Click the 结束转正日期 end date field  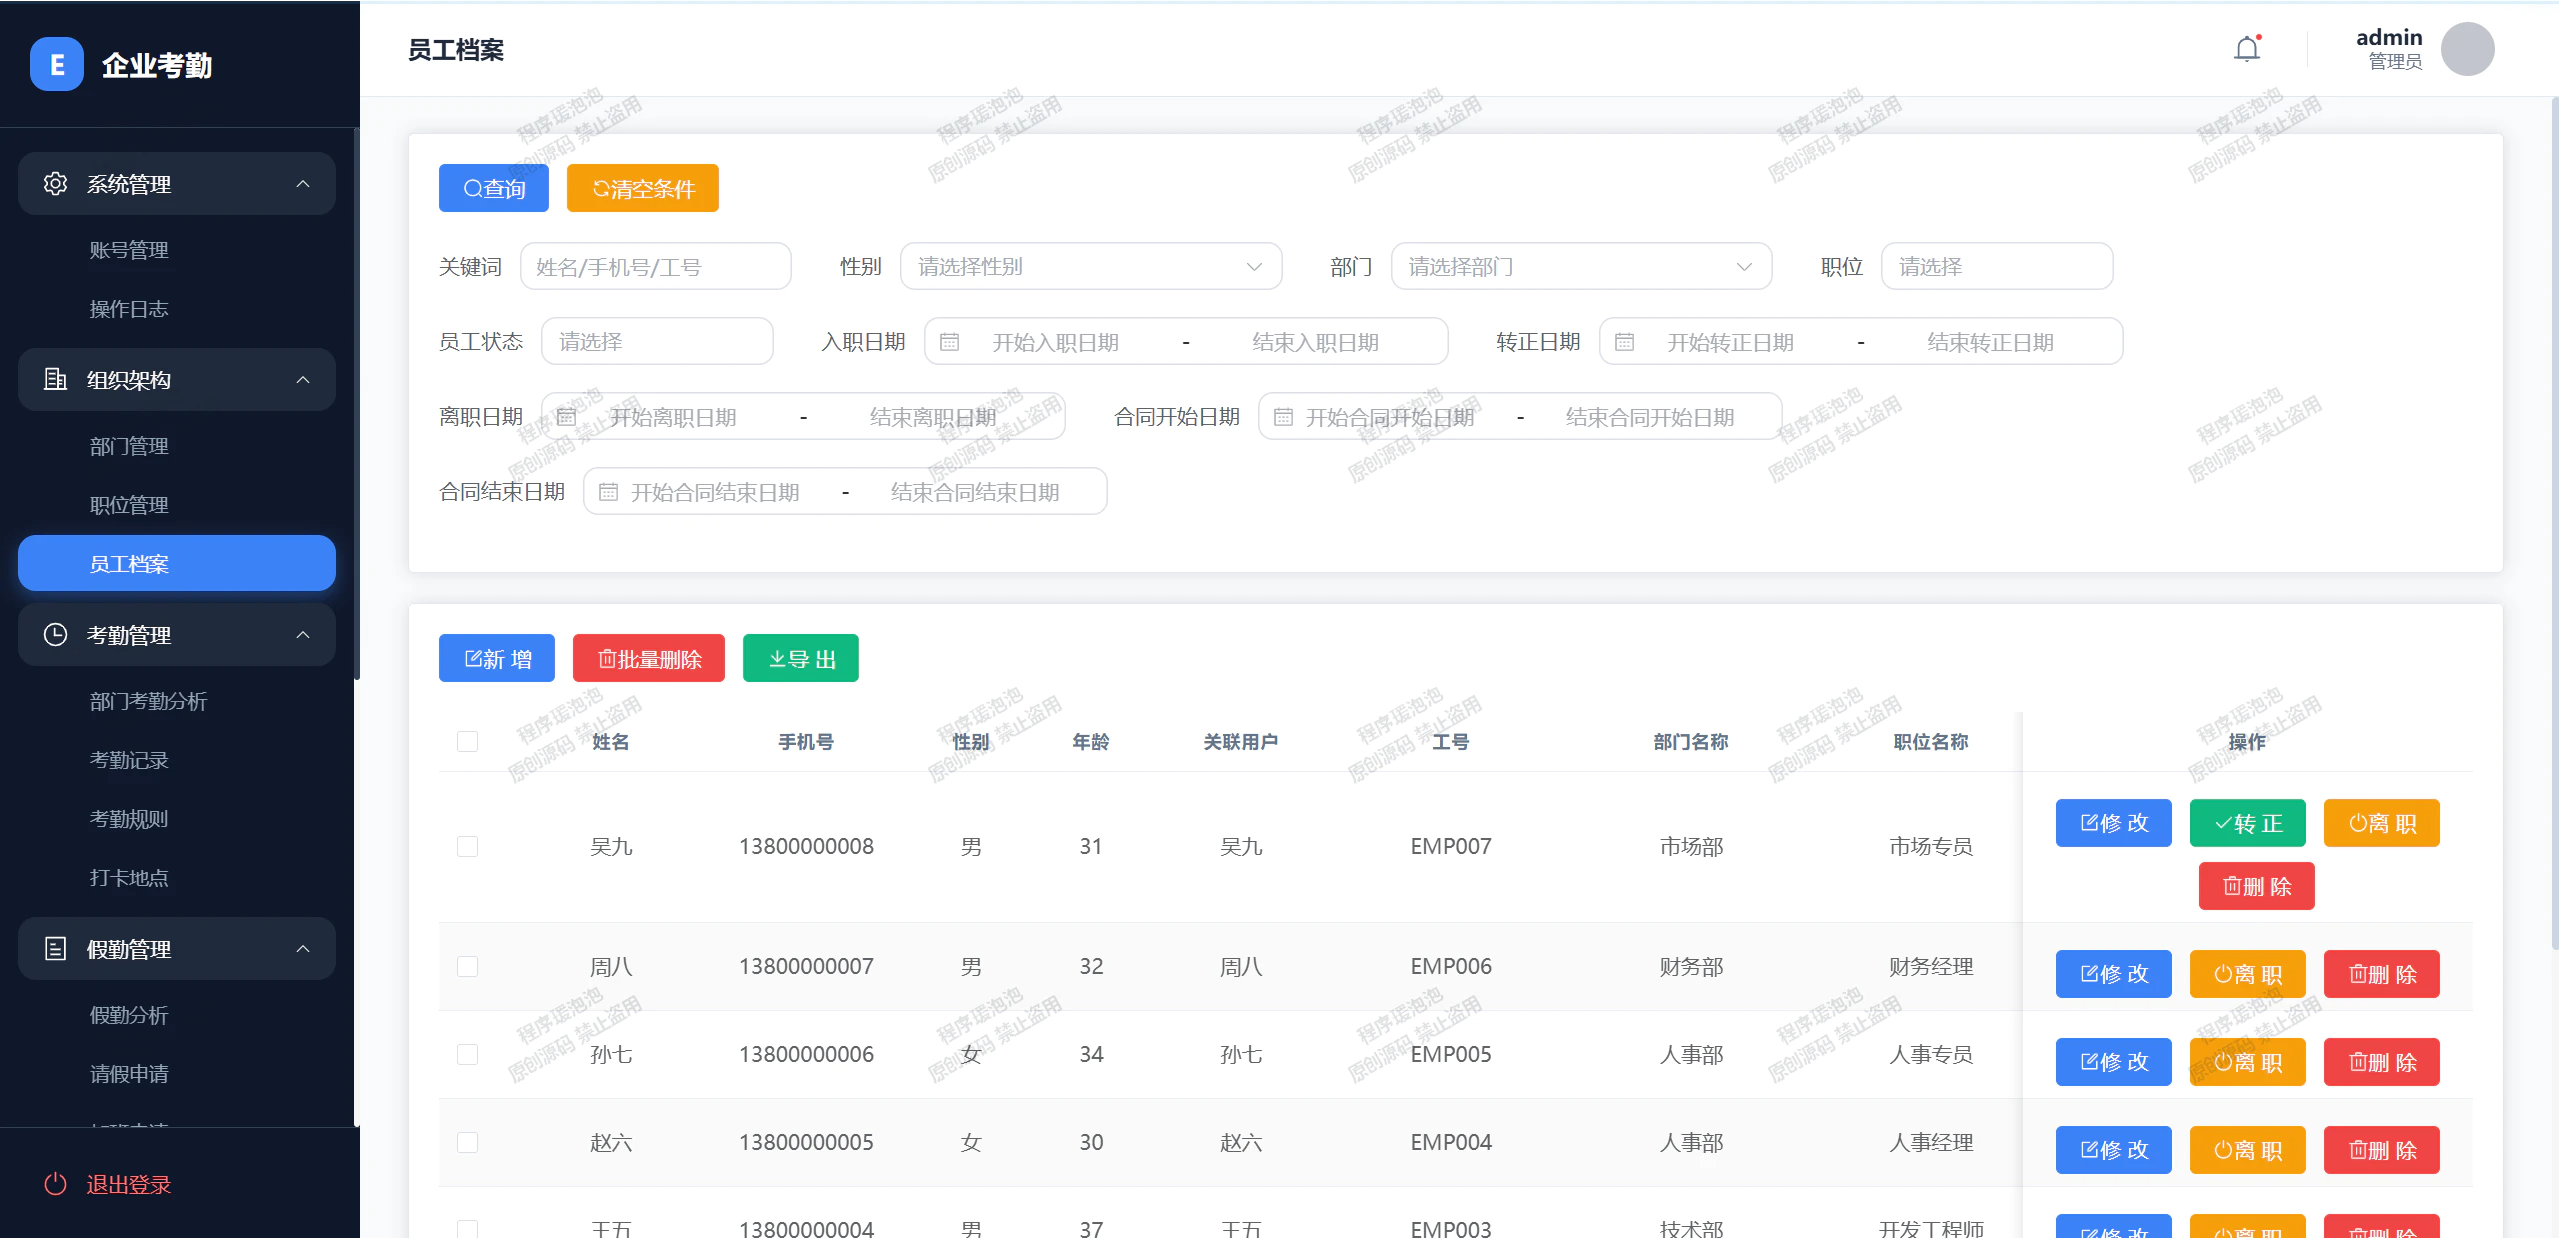tap(1991, 342)
